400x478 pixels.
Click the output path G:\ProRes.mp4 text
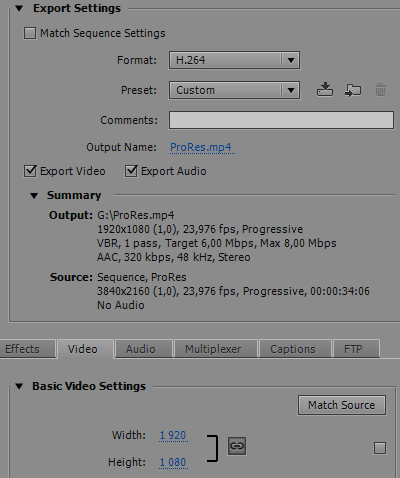click(x=136, y=215)
